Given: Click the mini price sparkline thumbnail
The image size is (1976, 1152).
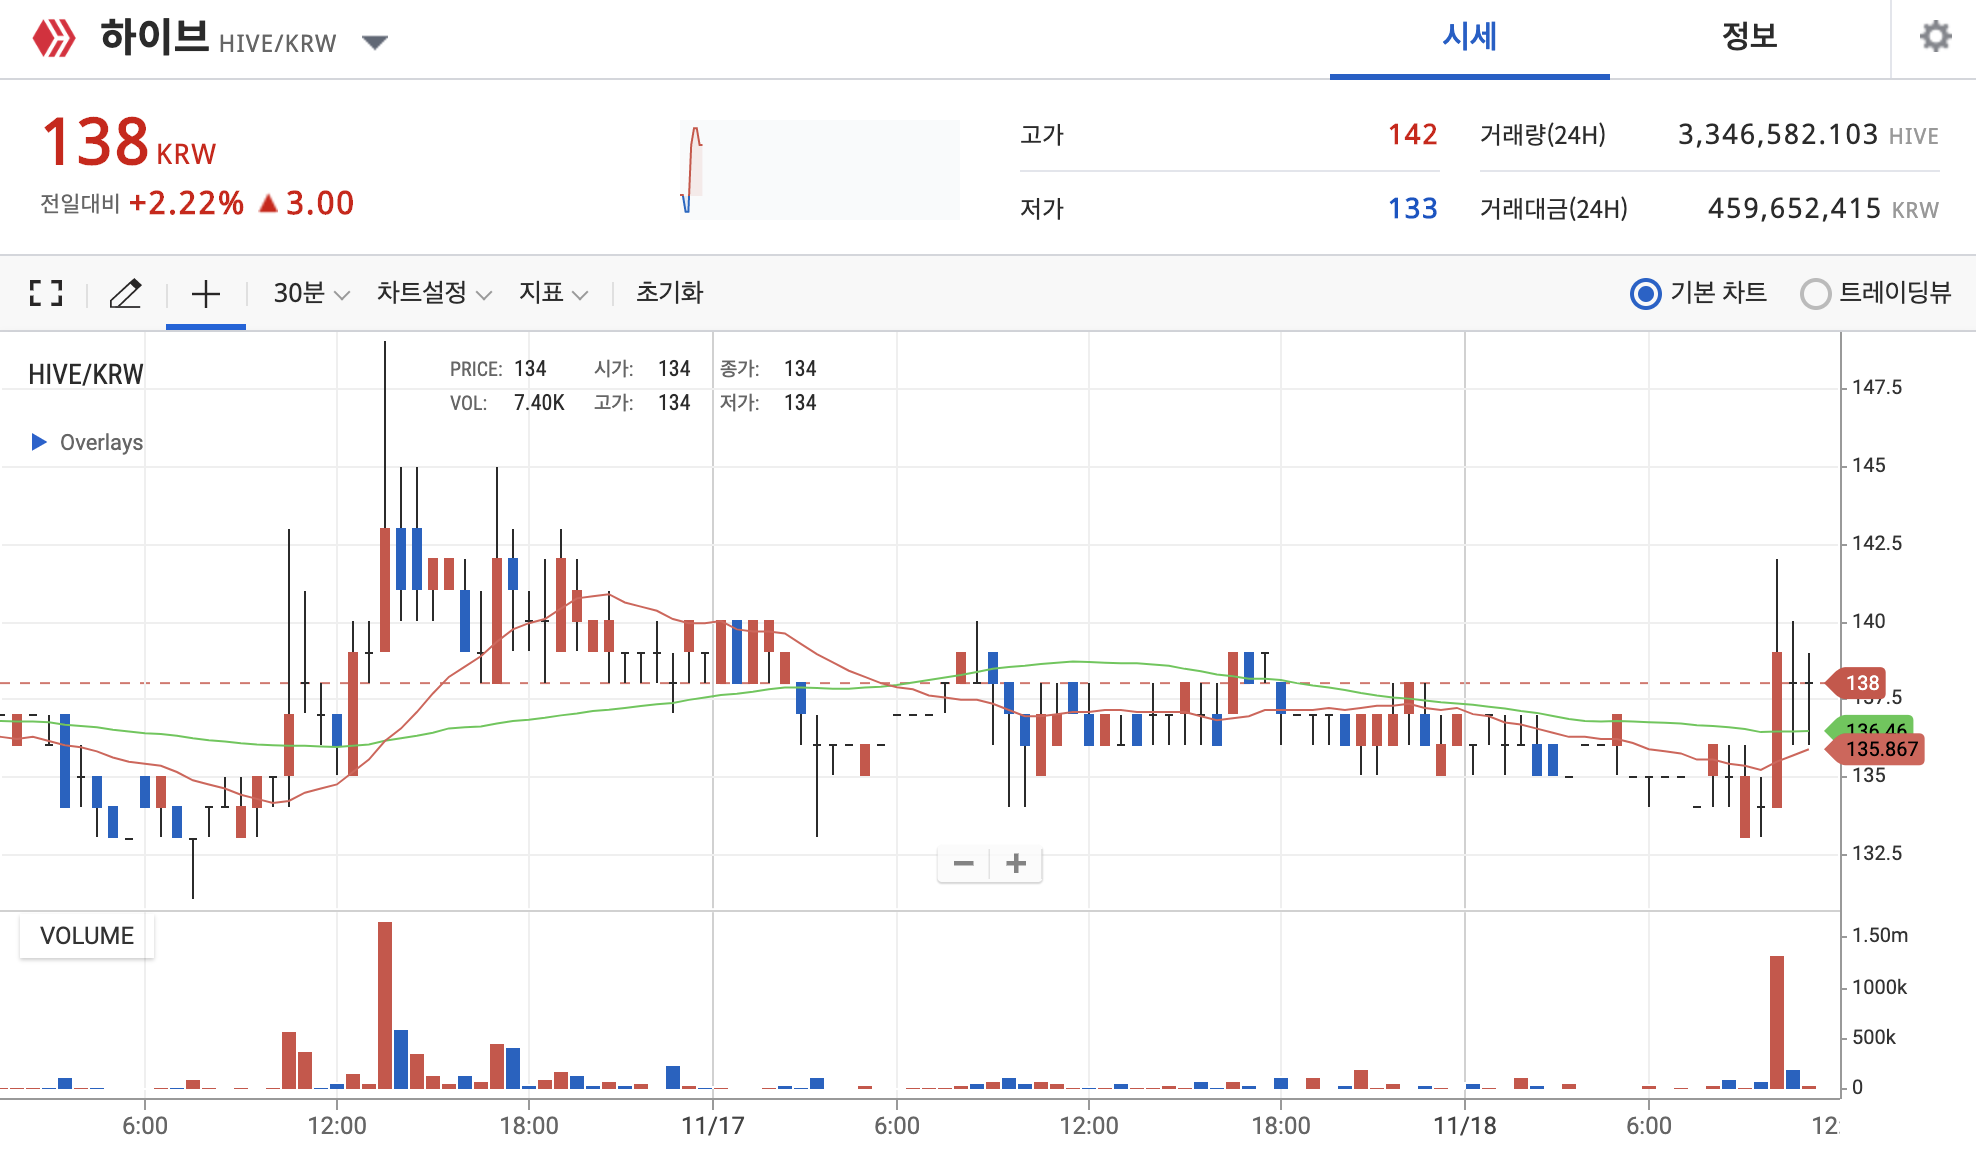Looking at the screenshot, I should click(819, 169).
